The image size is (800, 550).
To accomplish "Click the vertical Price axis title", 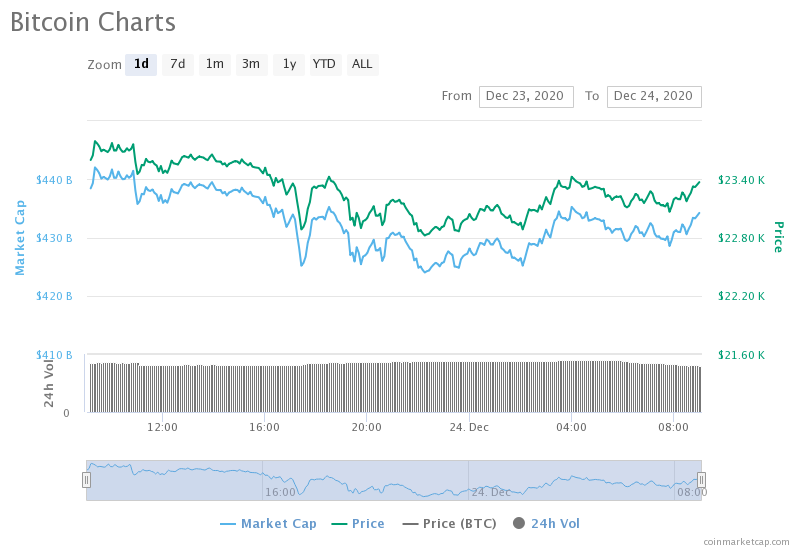I will (779, 237).
